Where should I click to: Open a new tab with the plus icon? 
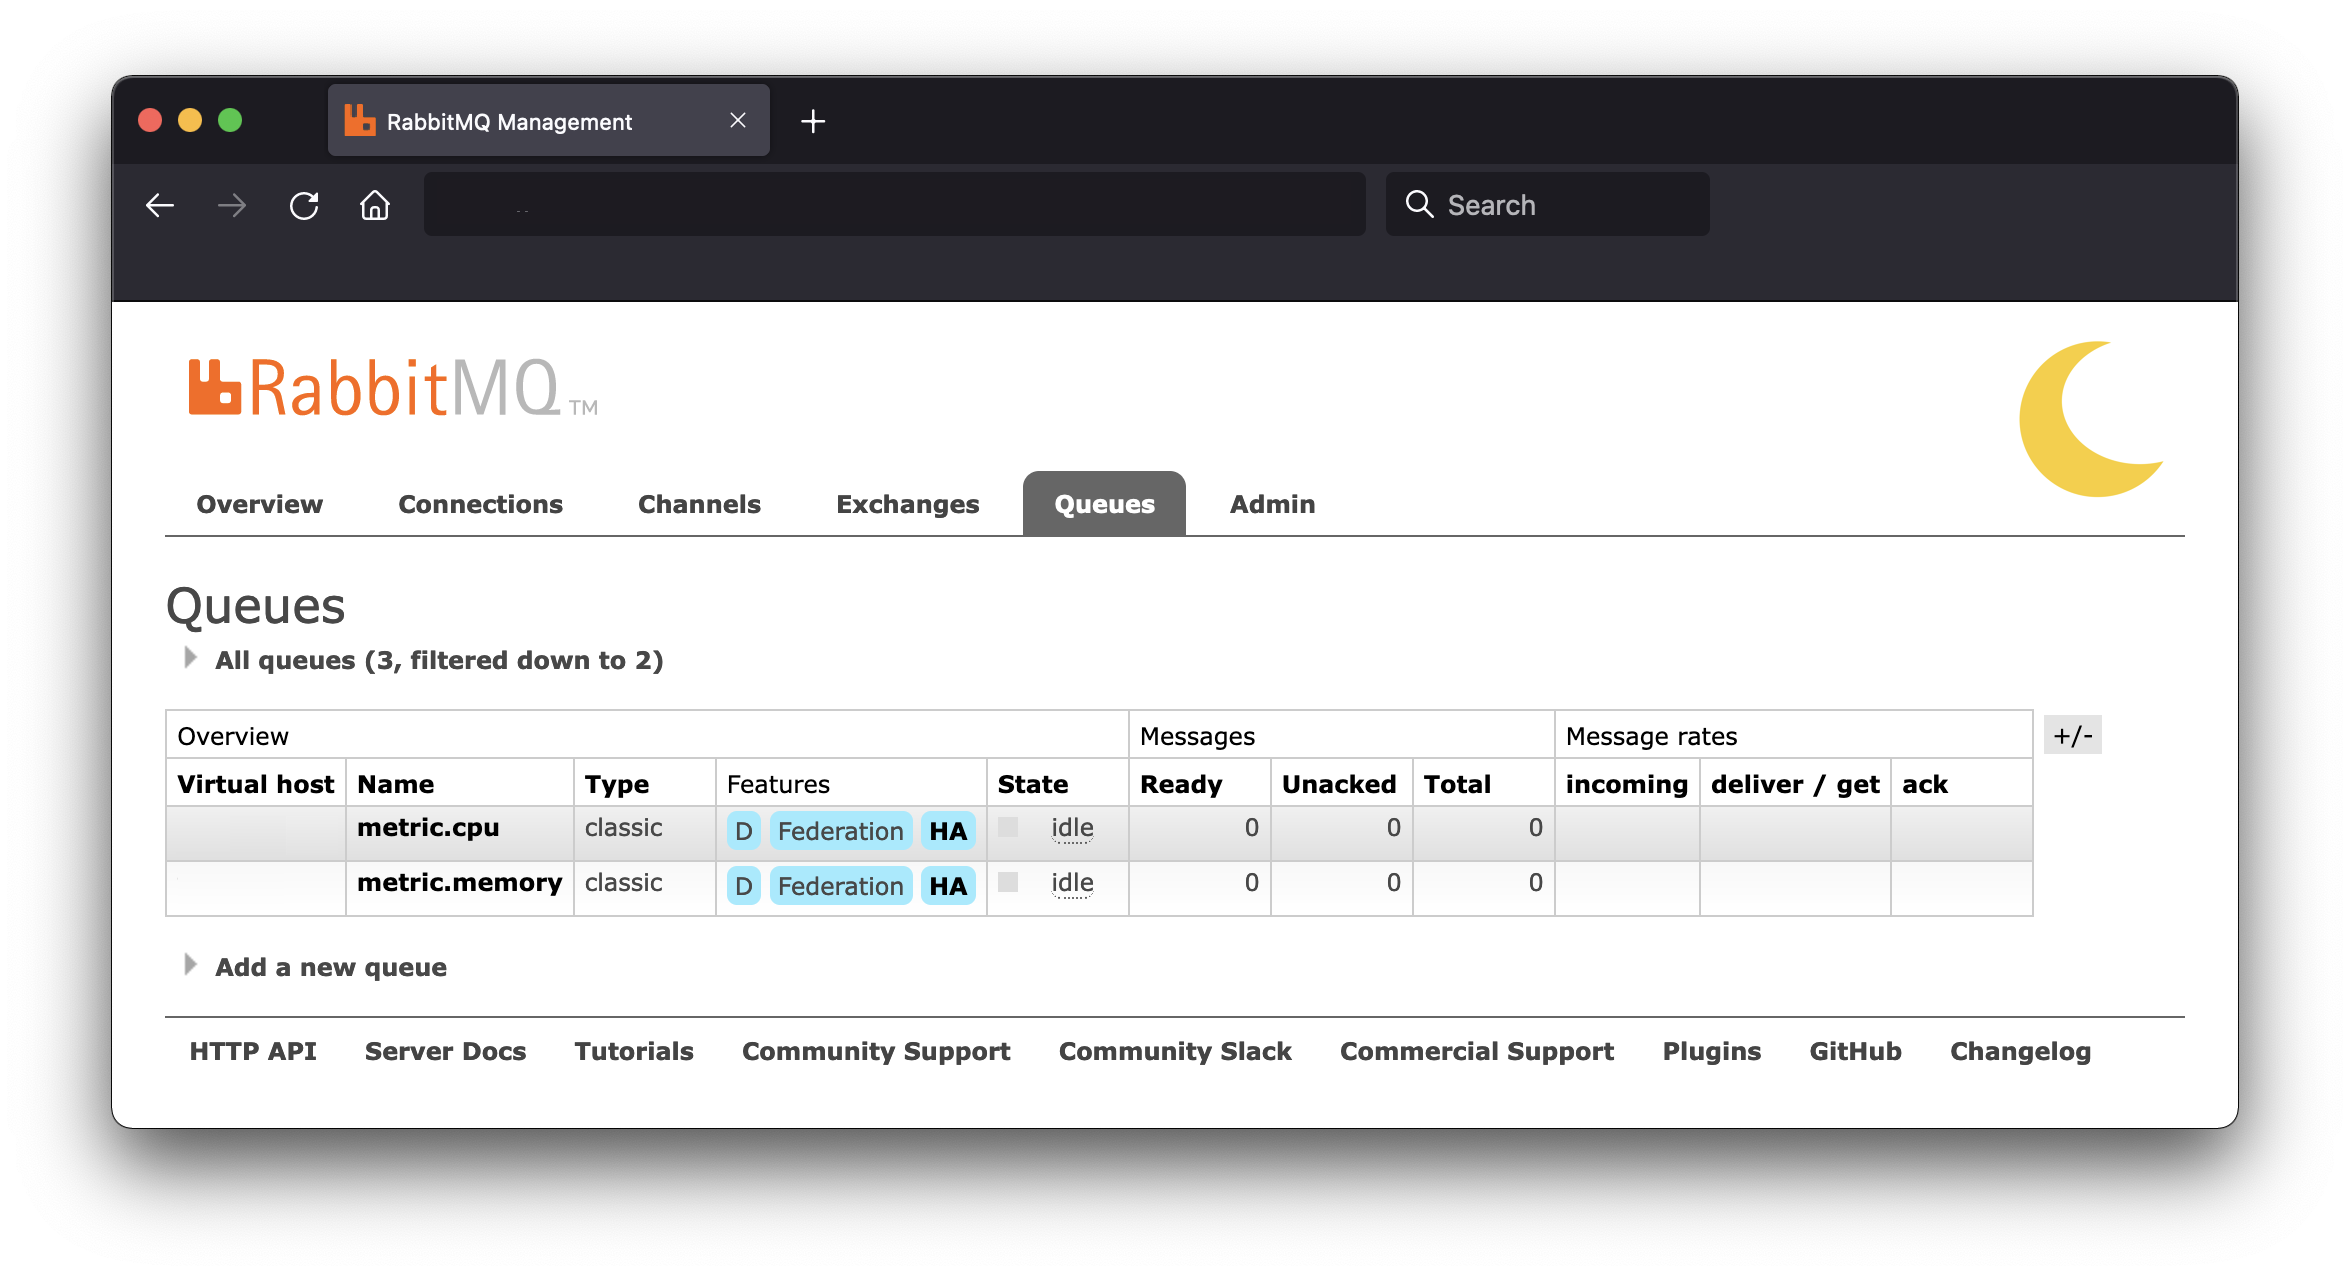tap(813, 121)
